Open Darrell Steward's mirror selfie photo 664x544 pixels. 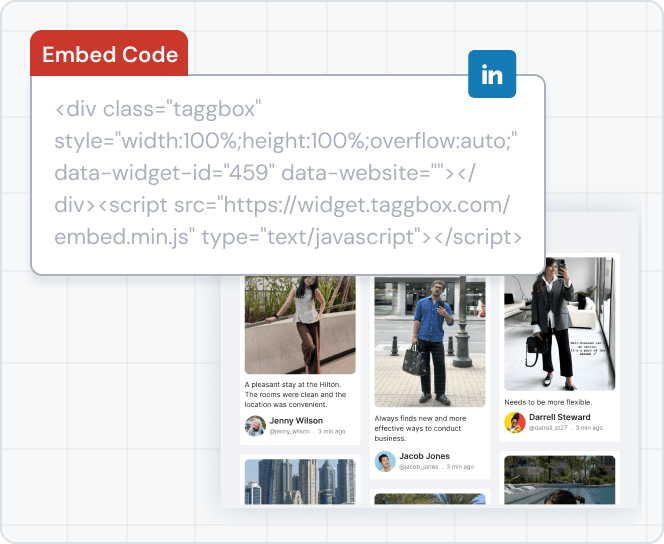point(559,324)
